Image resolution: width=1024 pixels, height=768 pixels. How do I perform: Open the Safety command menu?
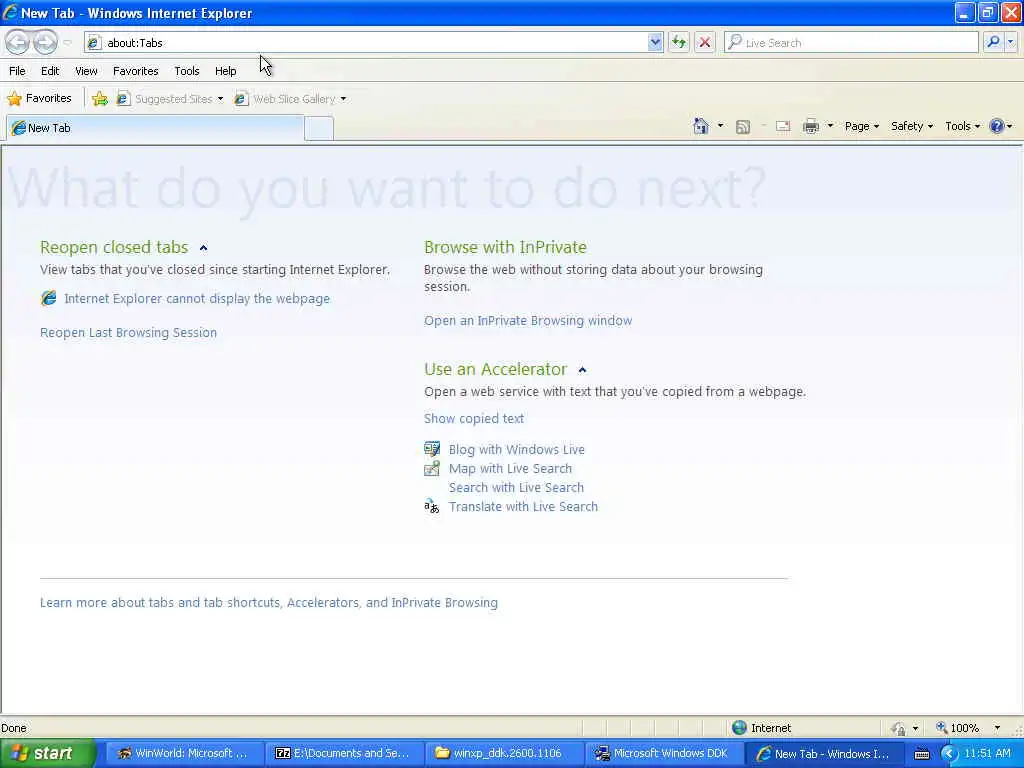coord(912,126)
